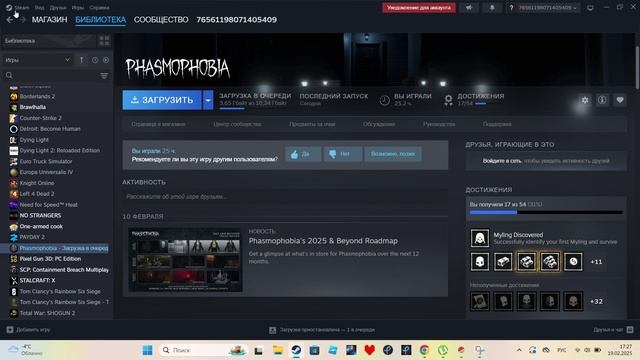Viewport: 640px width, 360px height.
Task: Toggle the library grid view icon
Action: tap(104, 41)
